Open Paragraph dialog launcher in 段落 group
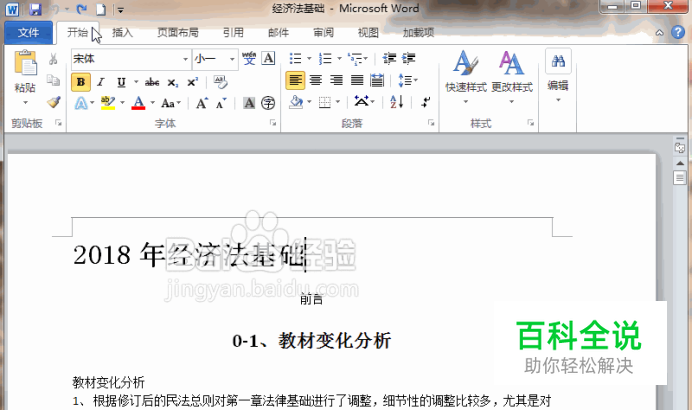The image size is (692, 410). pos(431,123)
